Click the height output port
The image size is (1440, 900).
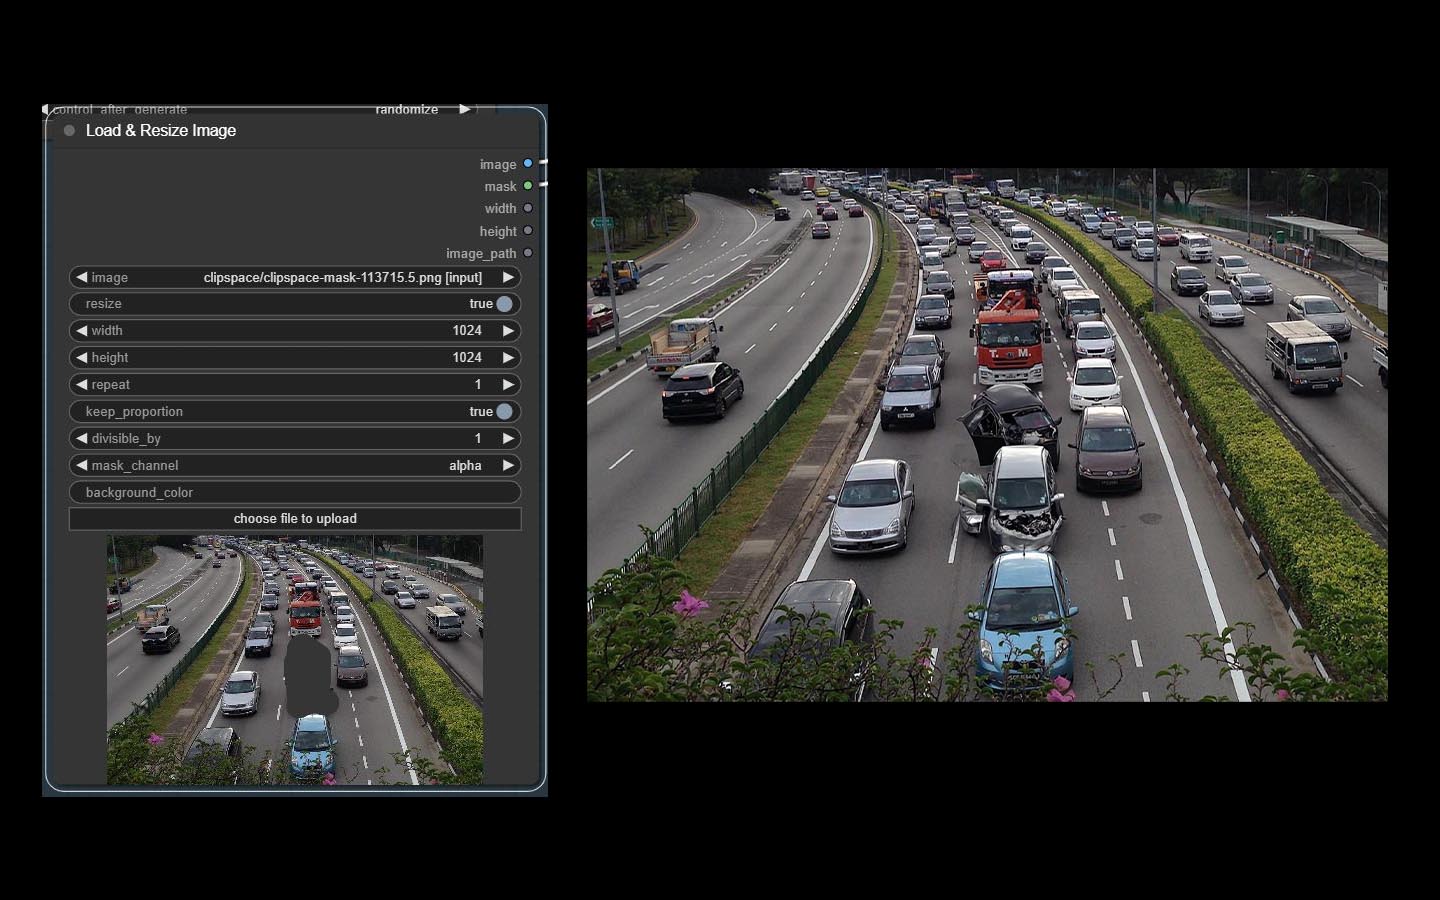528,231
